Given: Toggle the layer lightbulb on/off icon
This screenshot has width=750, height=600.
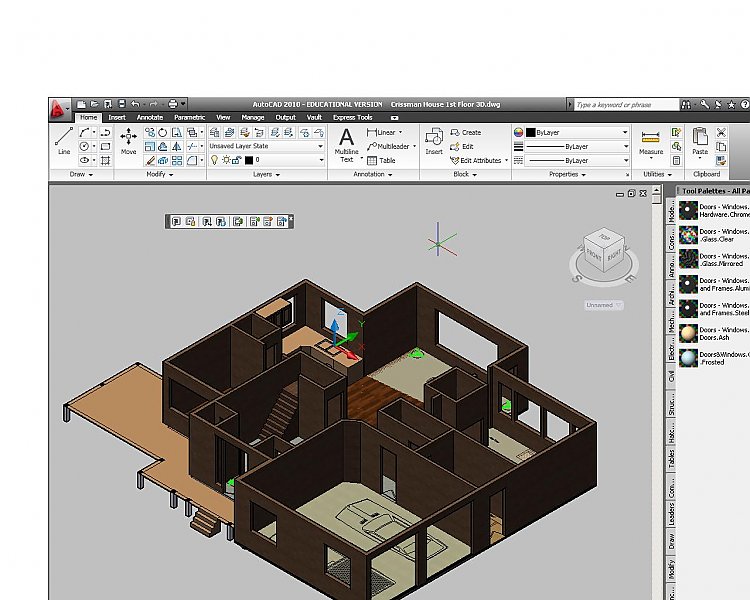Looking at the screenshot, I should [x=213, y=160].
